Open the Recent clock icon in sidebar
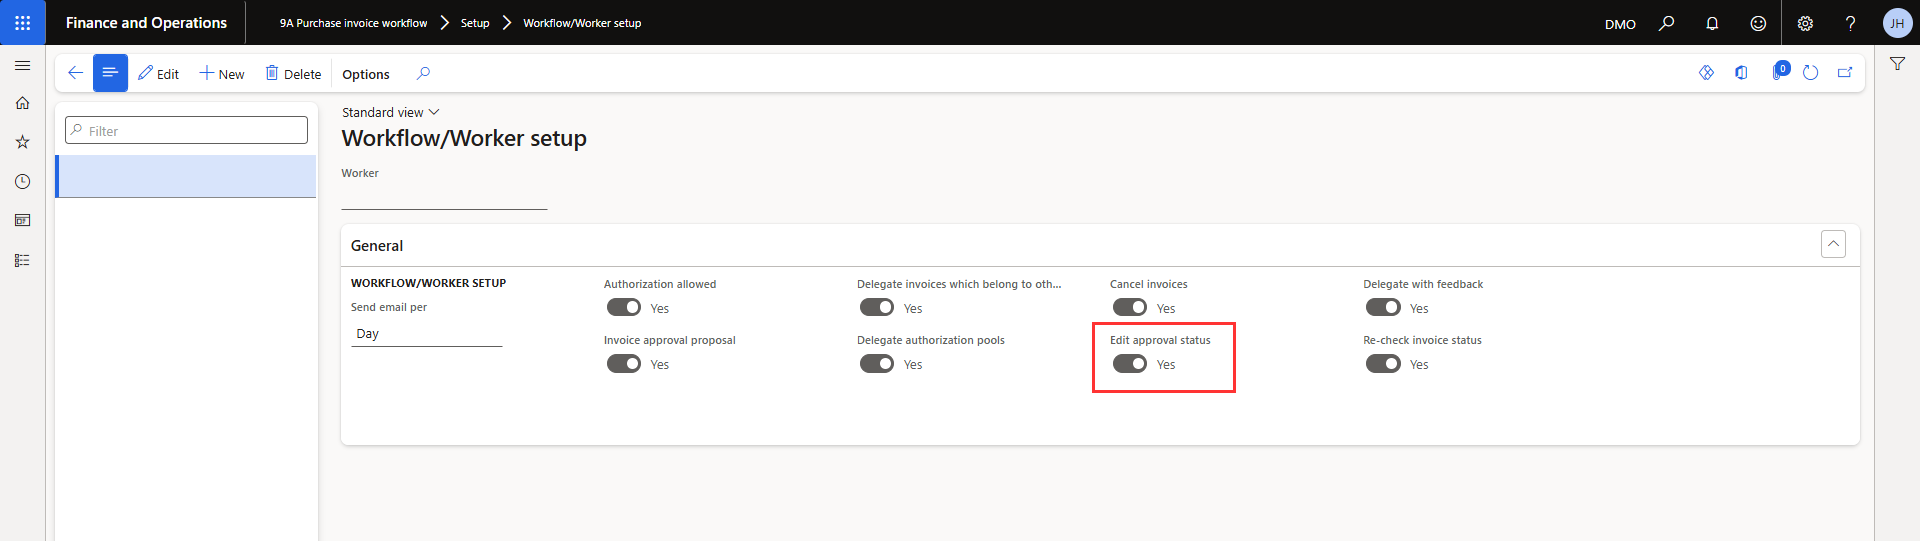This screenshot has height=541, width=1920. 22,181
